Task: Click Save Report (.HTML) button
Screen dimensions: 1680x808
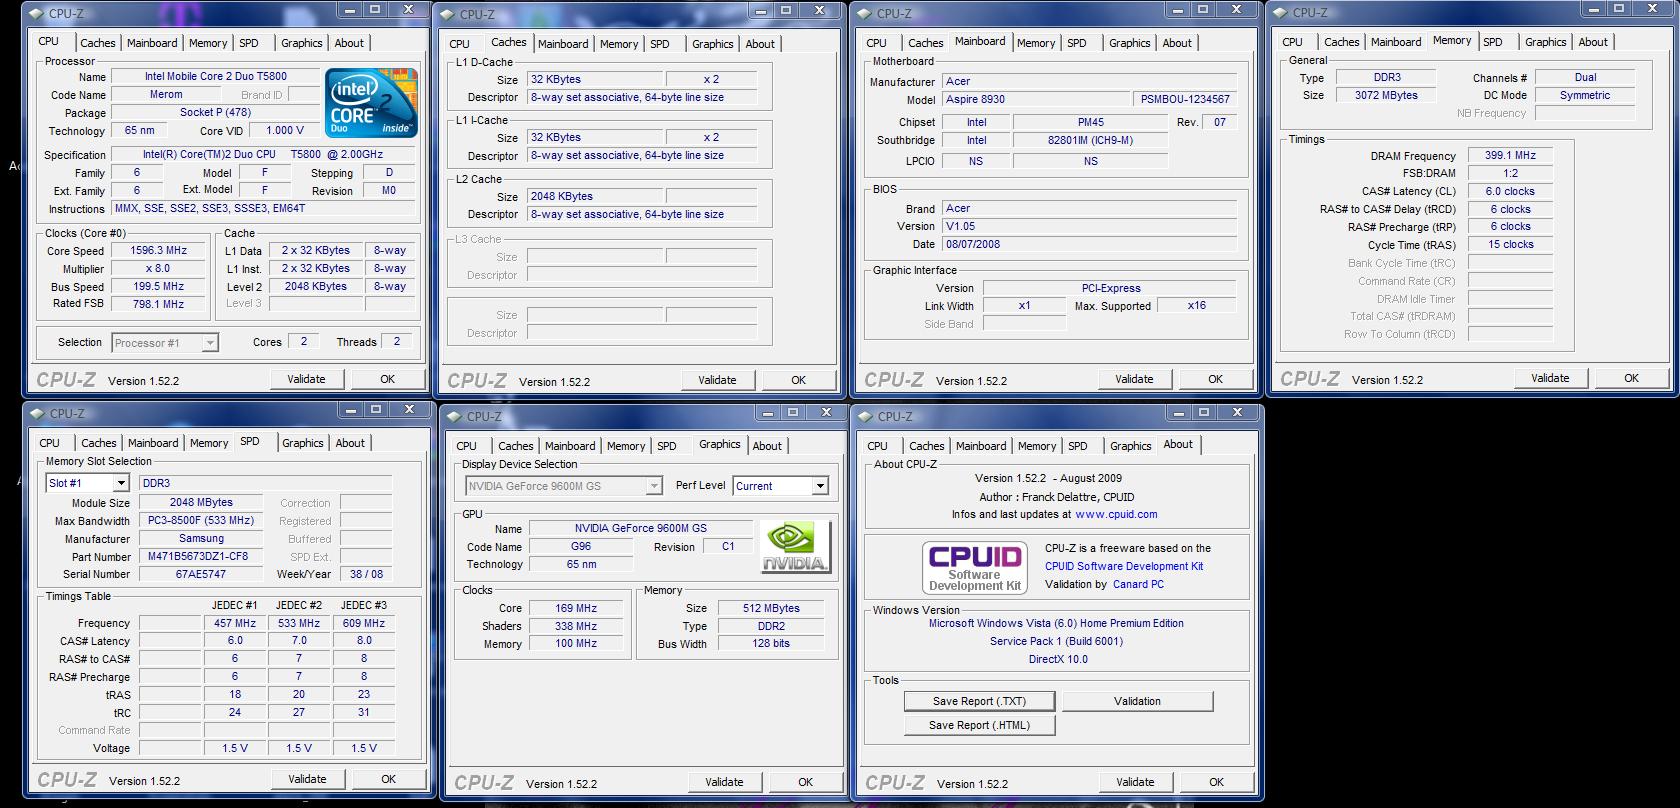Action: (x=979, y=725)
